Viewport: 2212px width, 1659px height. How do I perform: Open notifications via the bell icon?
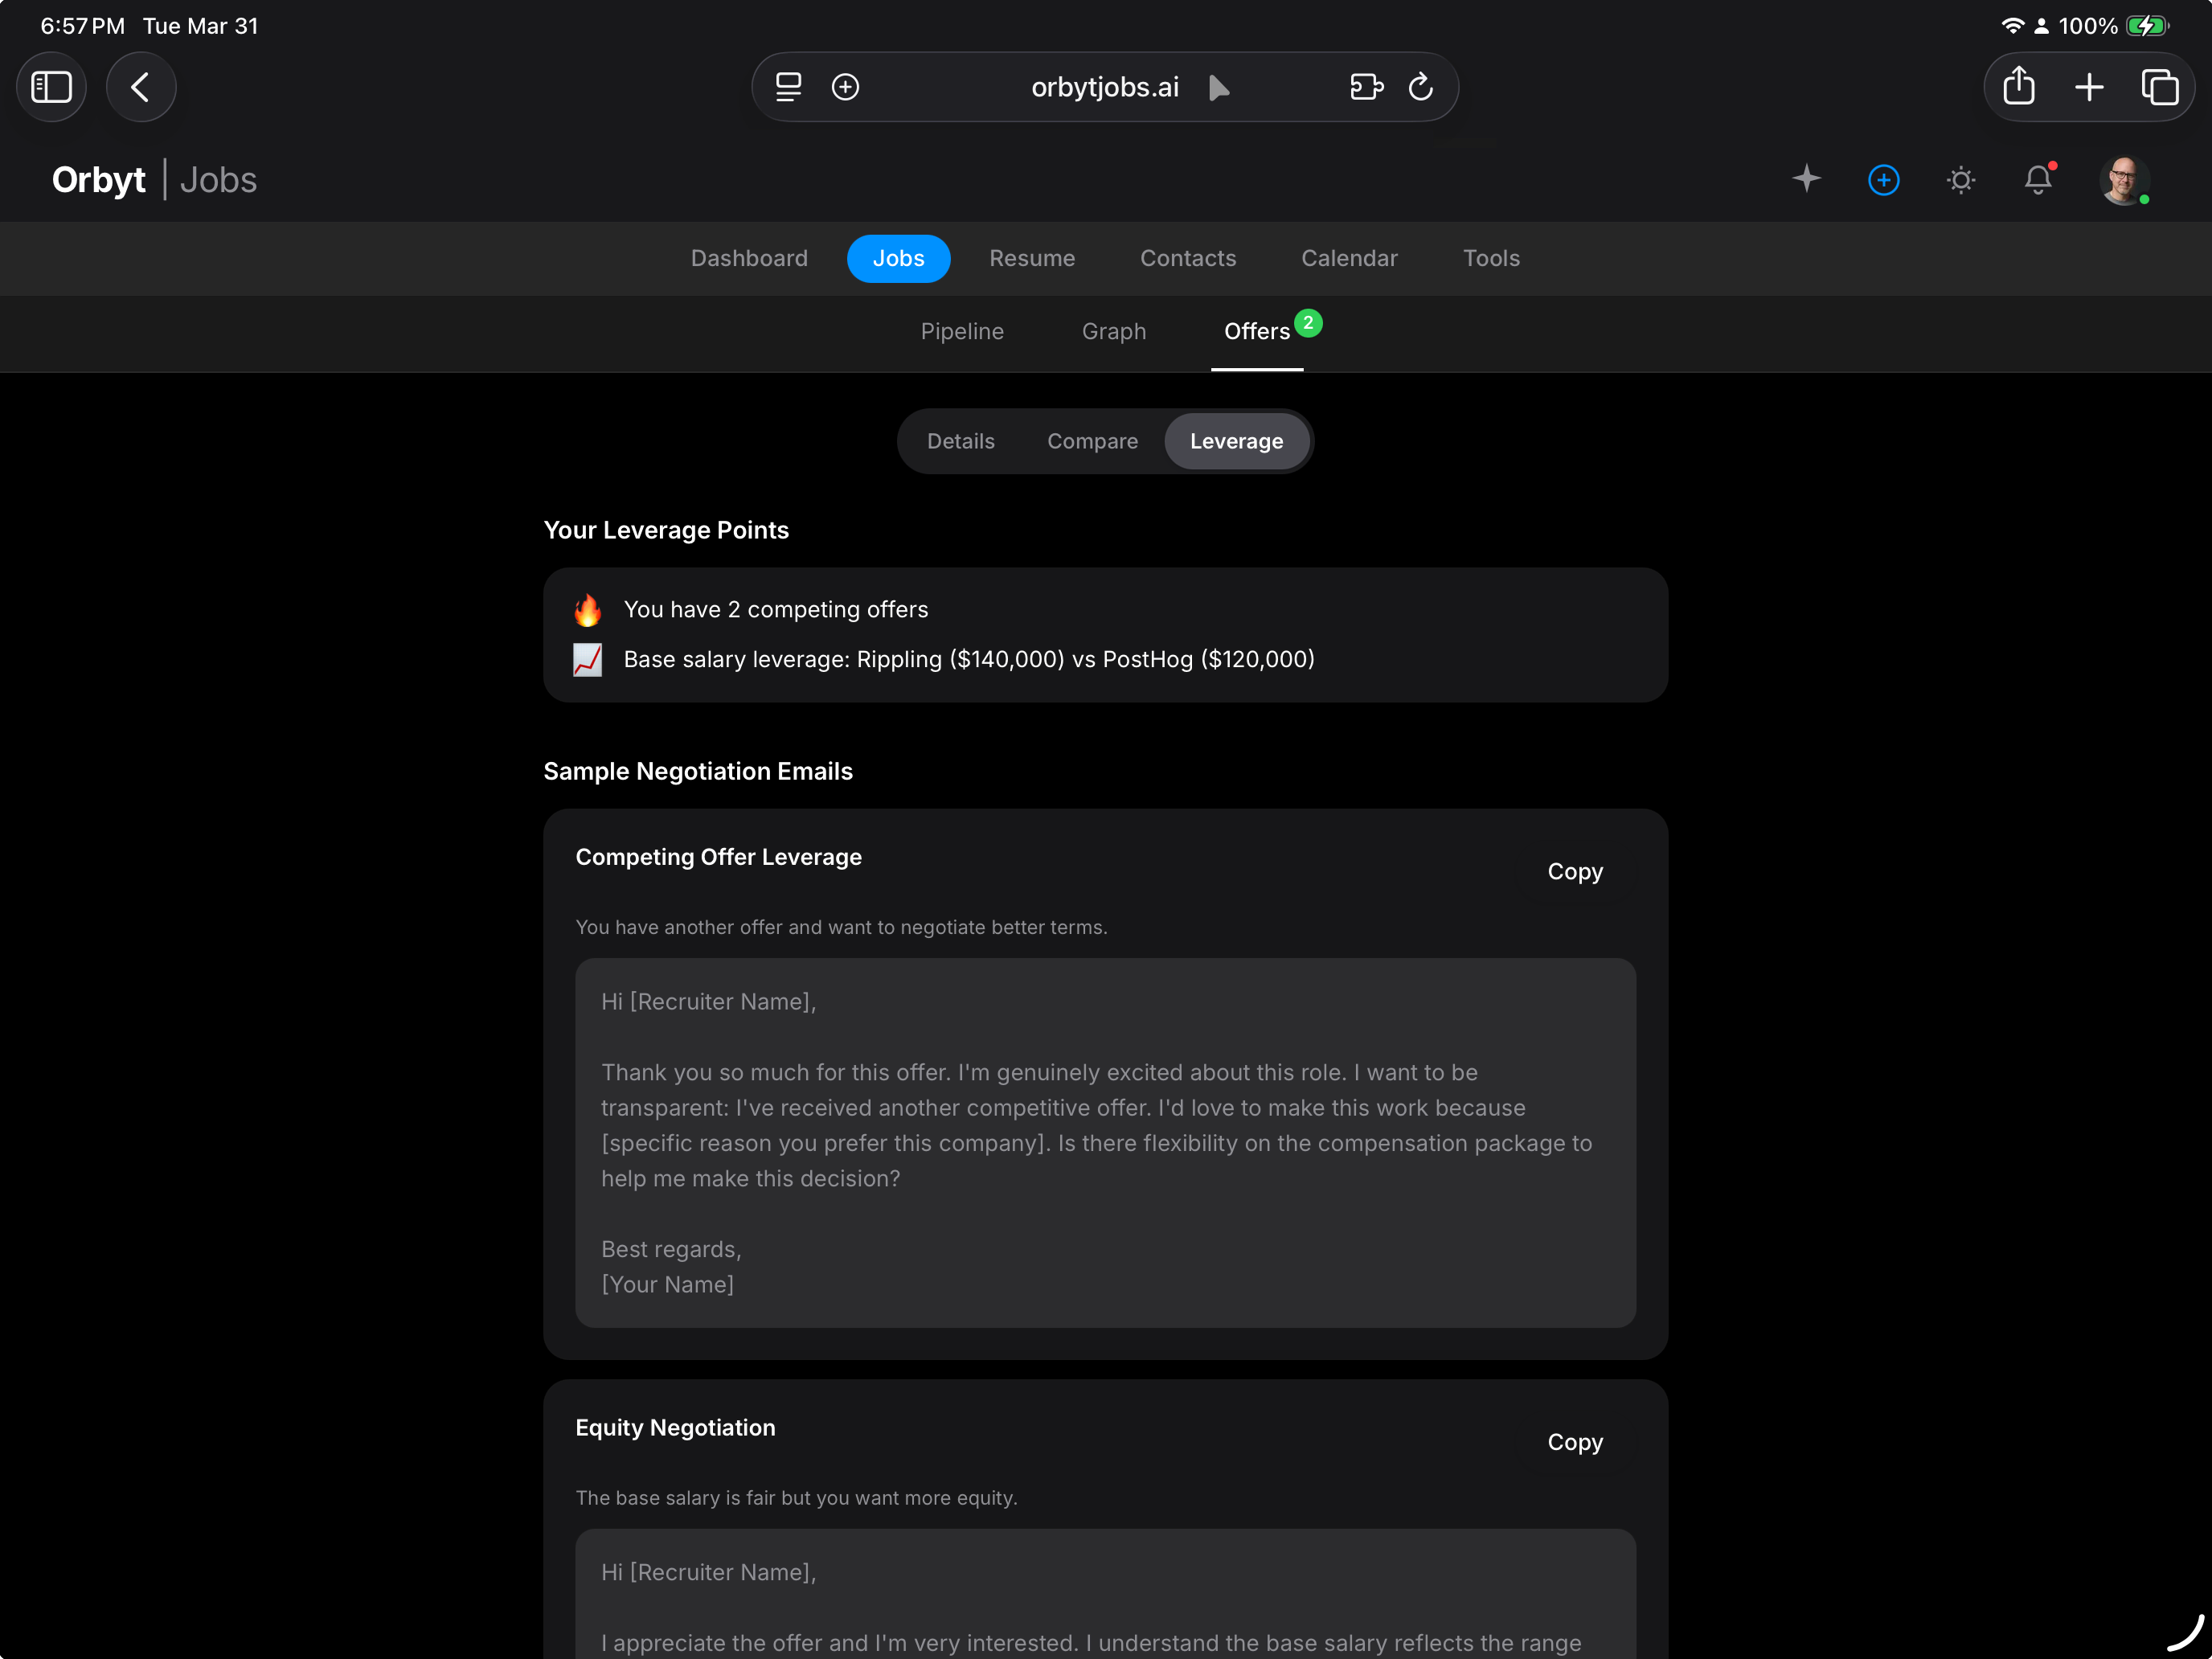2038,180
